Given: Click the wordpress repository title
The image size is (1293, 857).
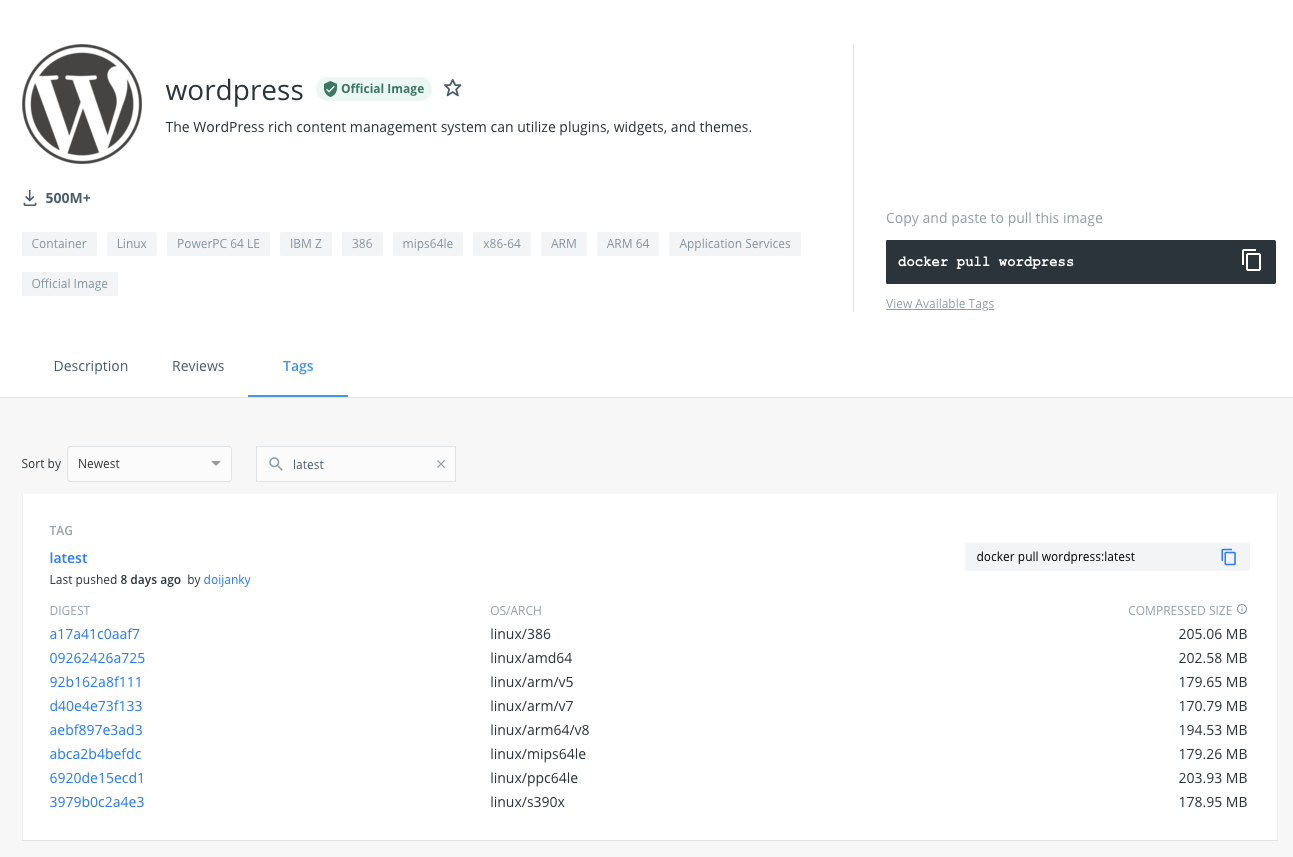Looking at the screenshot, I should (x=235, y=90).
